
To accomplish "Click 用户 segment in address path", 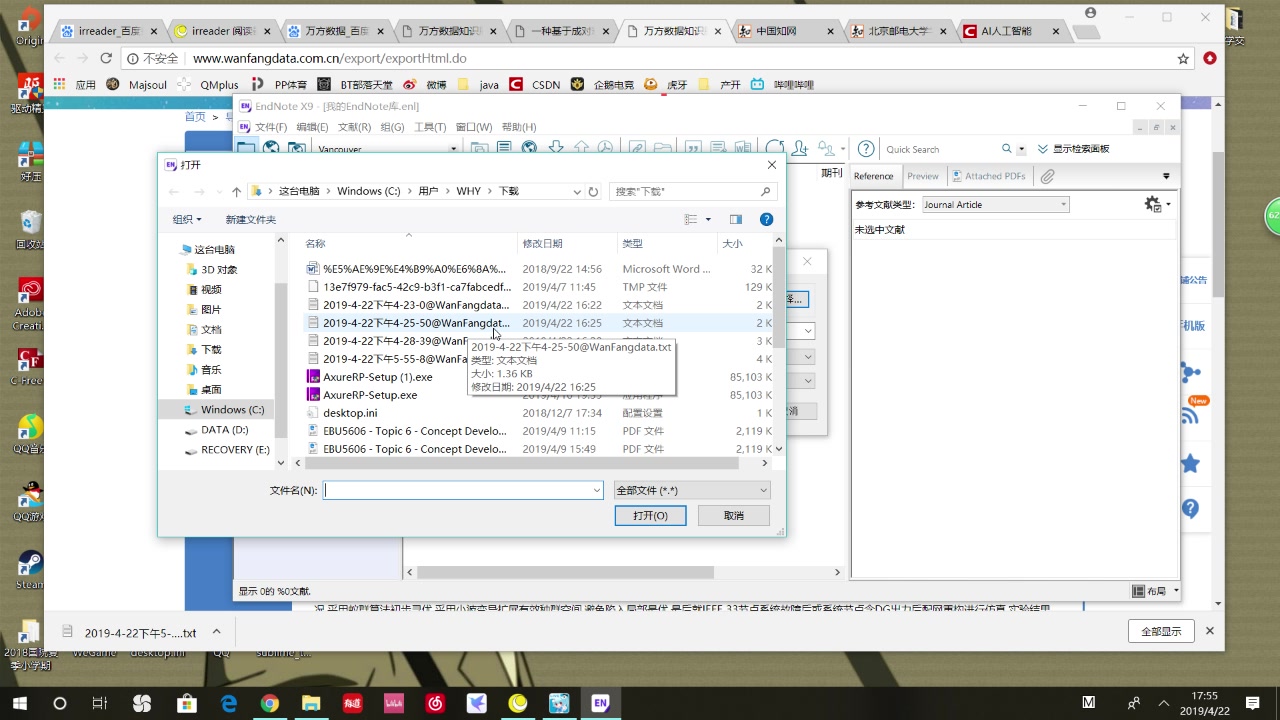I will (428, 191).
